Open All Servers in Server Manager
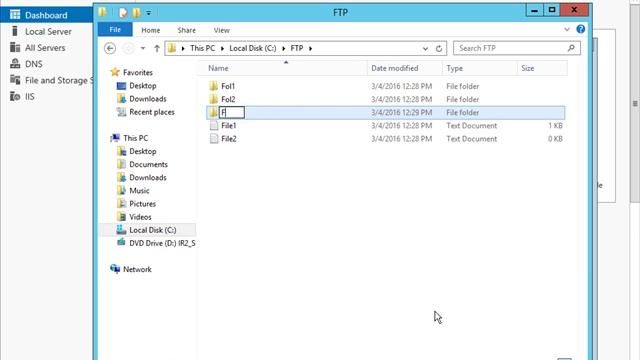Screen dimensions: 640x360 pyautogui.click(x=45, y=48)
